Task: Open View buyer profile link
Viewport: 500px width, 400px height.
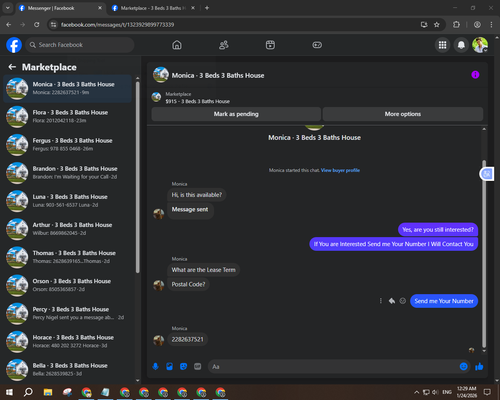Action: click(340, 170)
